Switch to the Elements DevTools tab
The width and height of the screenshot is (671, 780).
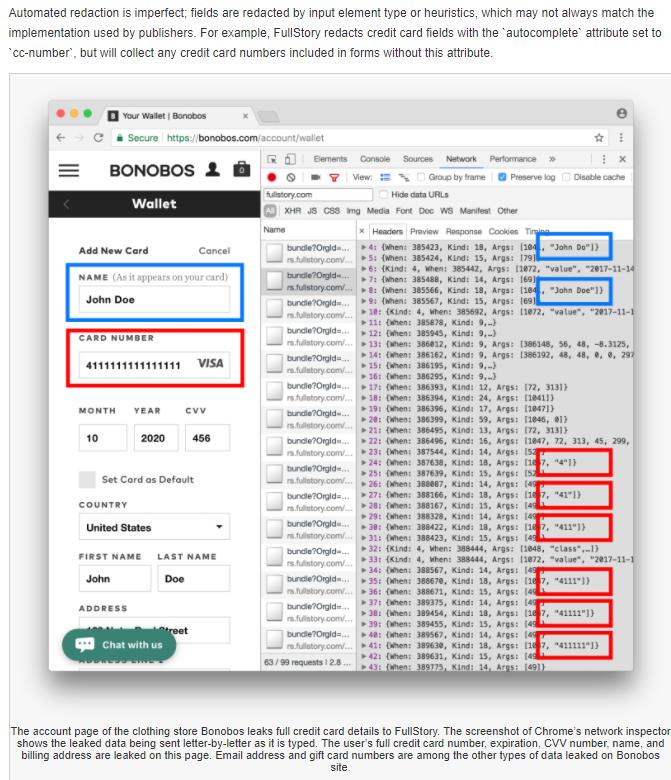(x=330, y=159)
